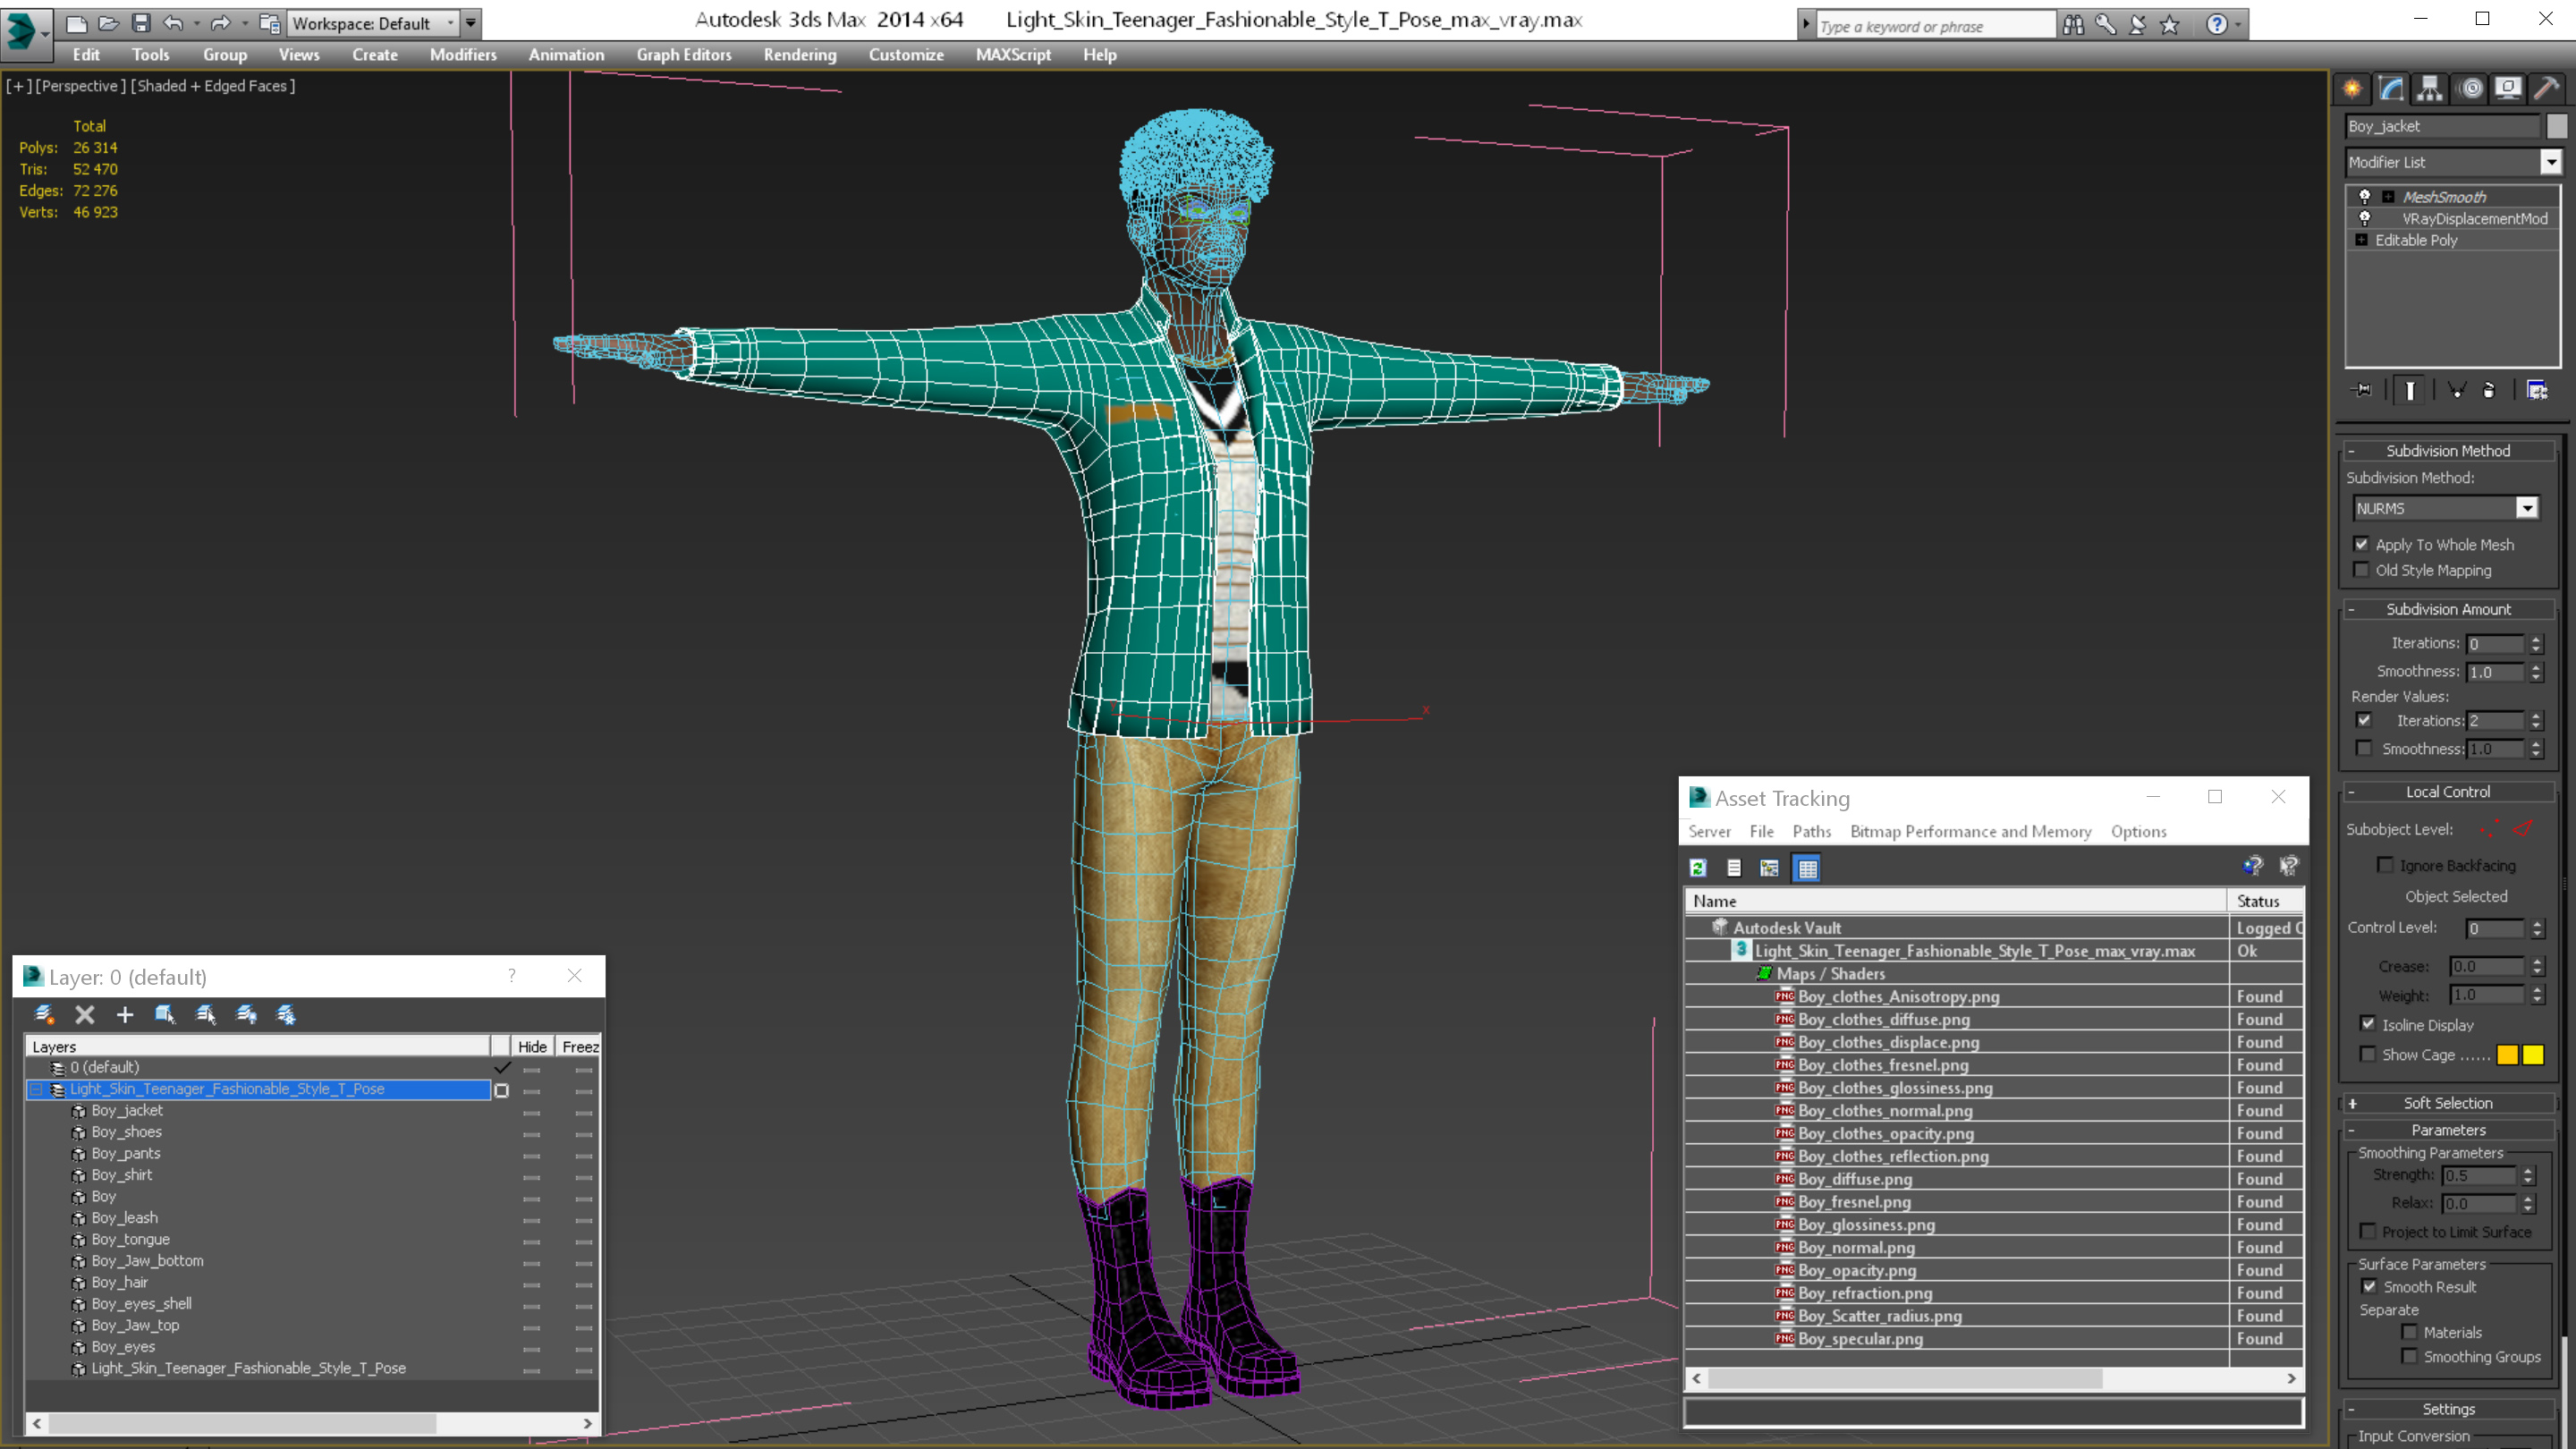The width and height of the screenshot is (2576, 1449).
Task: Collapse Light_Skin_Teenager layer tree node
Action: (37, 1089)
